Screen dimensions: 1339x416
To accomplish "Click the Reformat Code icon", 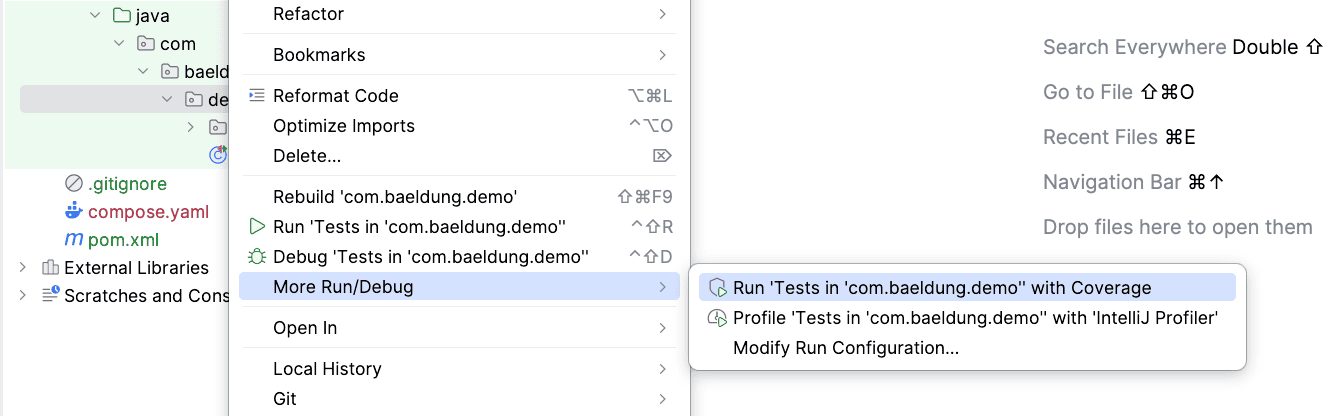I will (257, 96).
